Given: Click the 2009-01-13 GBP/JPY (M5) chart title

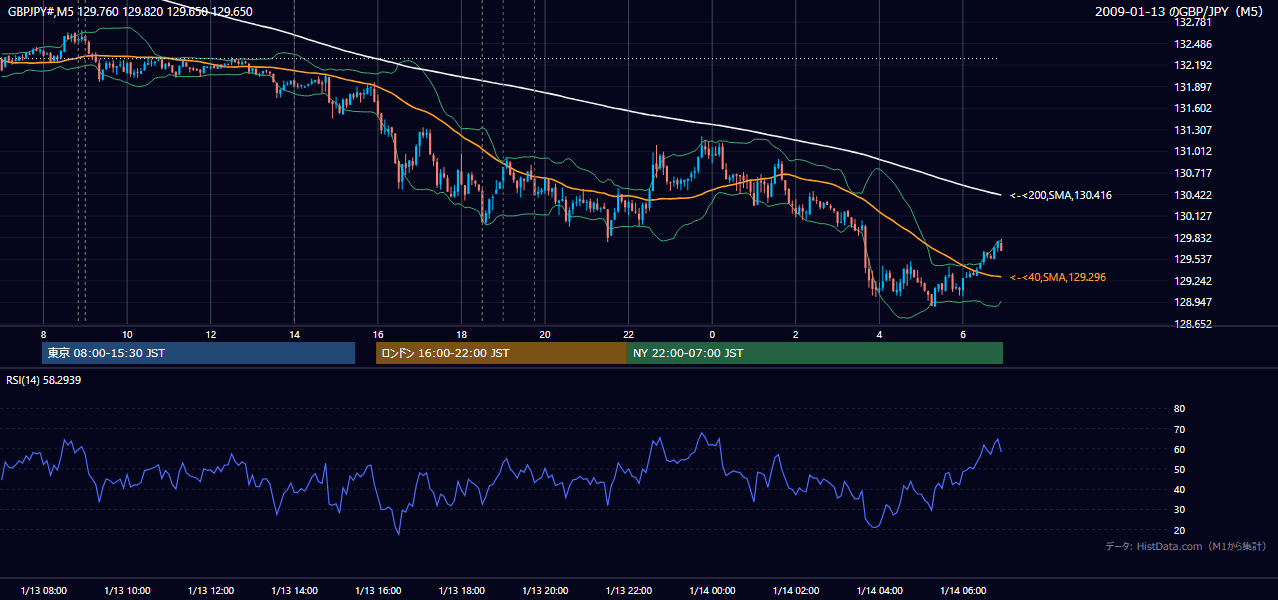Looking at the screenshot, I should [x=1180, y=12].
